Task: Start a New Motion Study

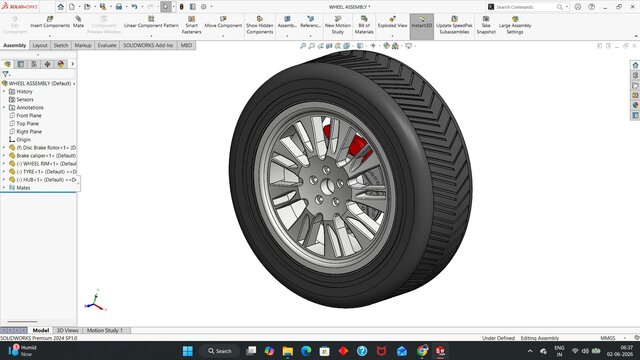Action: 338,25
